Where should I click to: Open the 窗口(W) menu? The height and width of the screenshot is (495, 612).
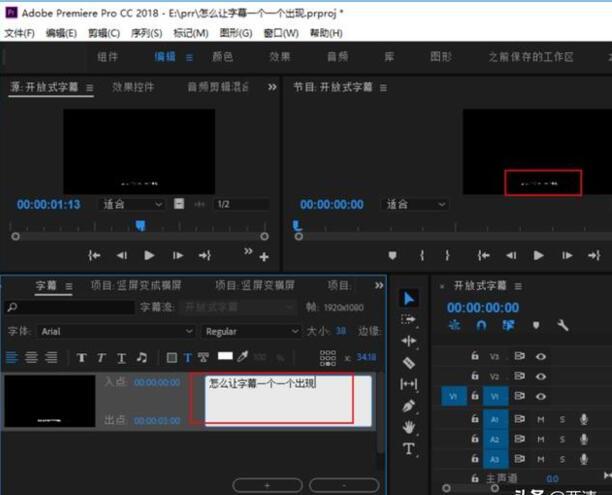[281, 33]
